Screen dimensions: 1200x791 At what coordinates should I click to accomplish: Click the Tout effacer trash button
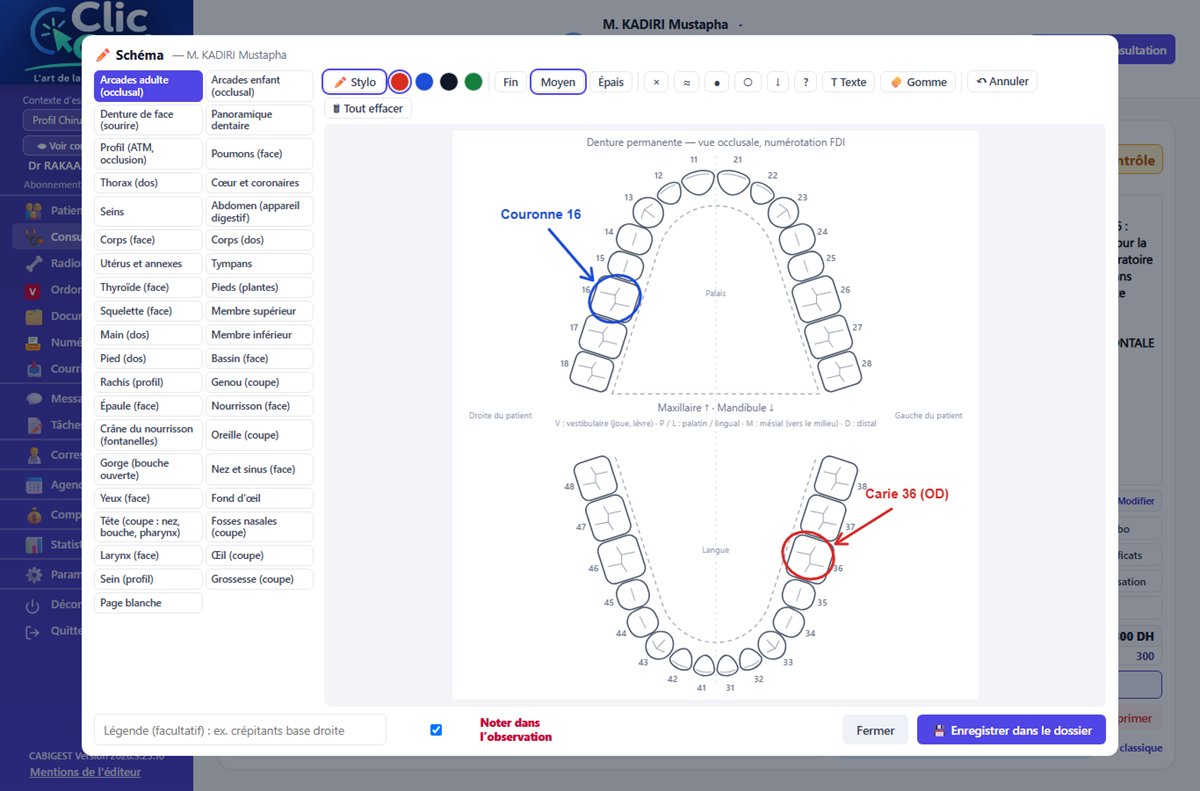tap(367, 108)
